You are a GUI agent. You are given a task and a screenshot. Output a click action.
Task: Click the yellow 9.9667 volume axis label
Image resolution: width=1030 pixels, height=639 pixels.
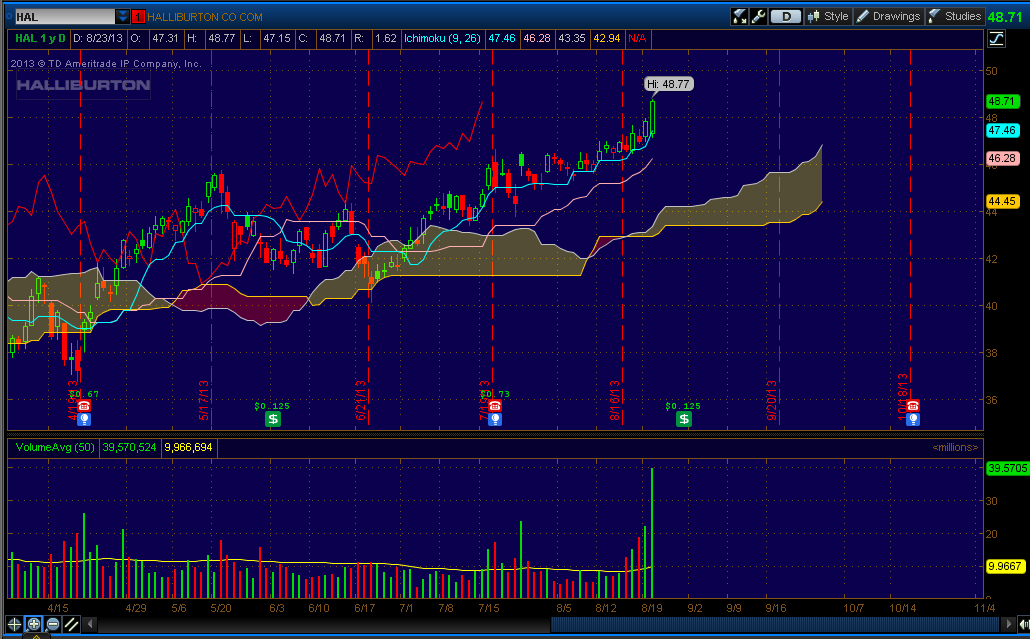(x=1005, y=565)
